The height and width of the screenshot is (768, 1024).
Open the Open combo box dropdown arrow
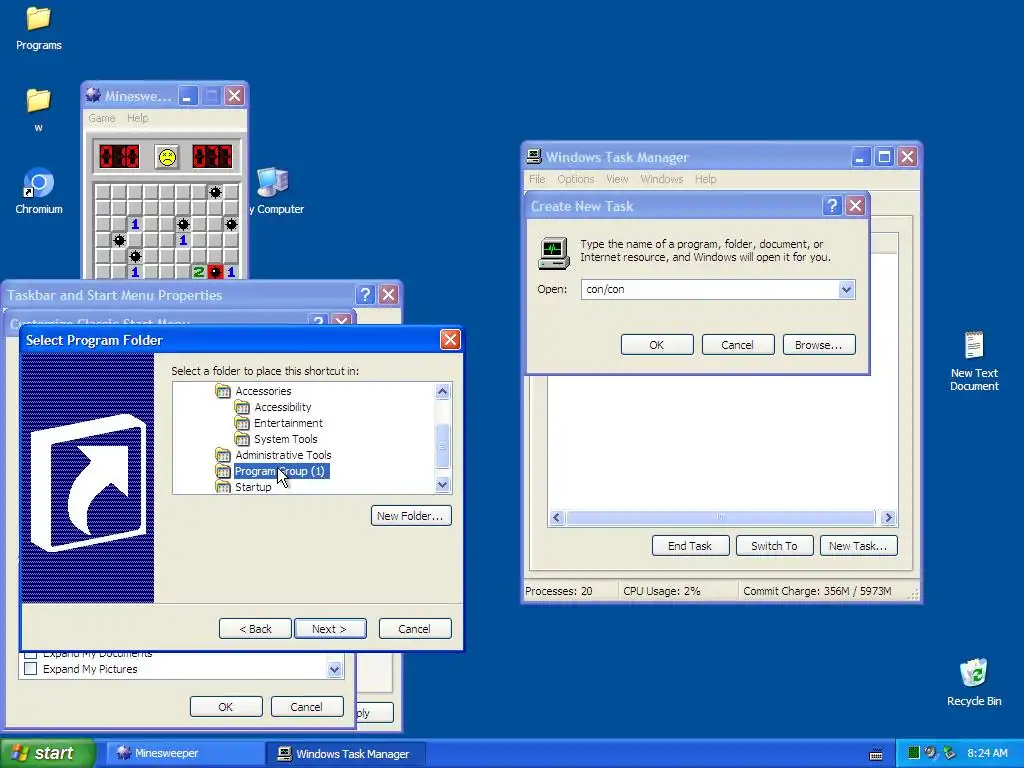click(x=846, y=289)
